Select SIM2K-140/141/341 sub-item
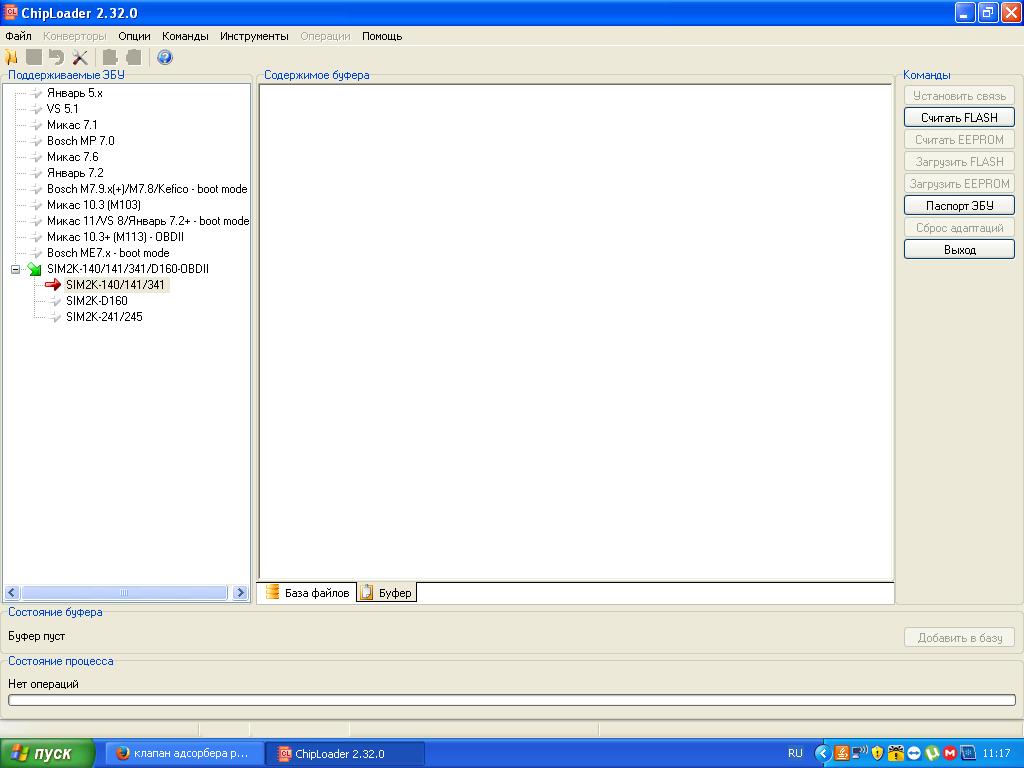 (115, 285)
